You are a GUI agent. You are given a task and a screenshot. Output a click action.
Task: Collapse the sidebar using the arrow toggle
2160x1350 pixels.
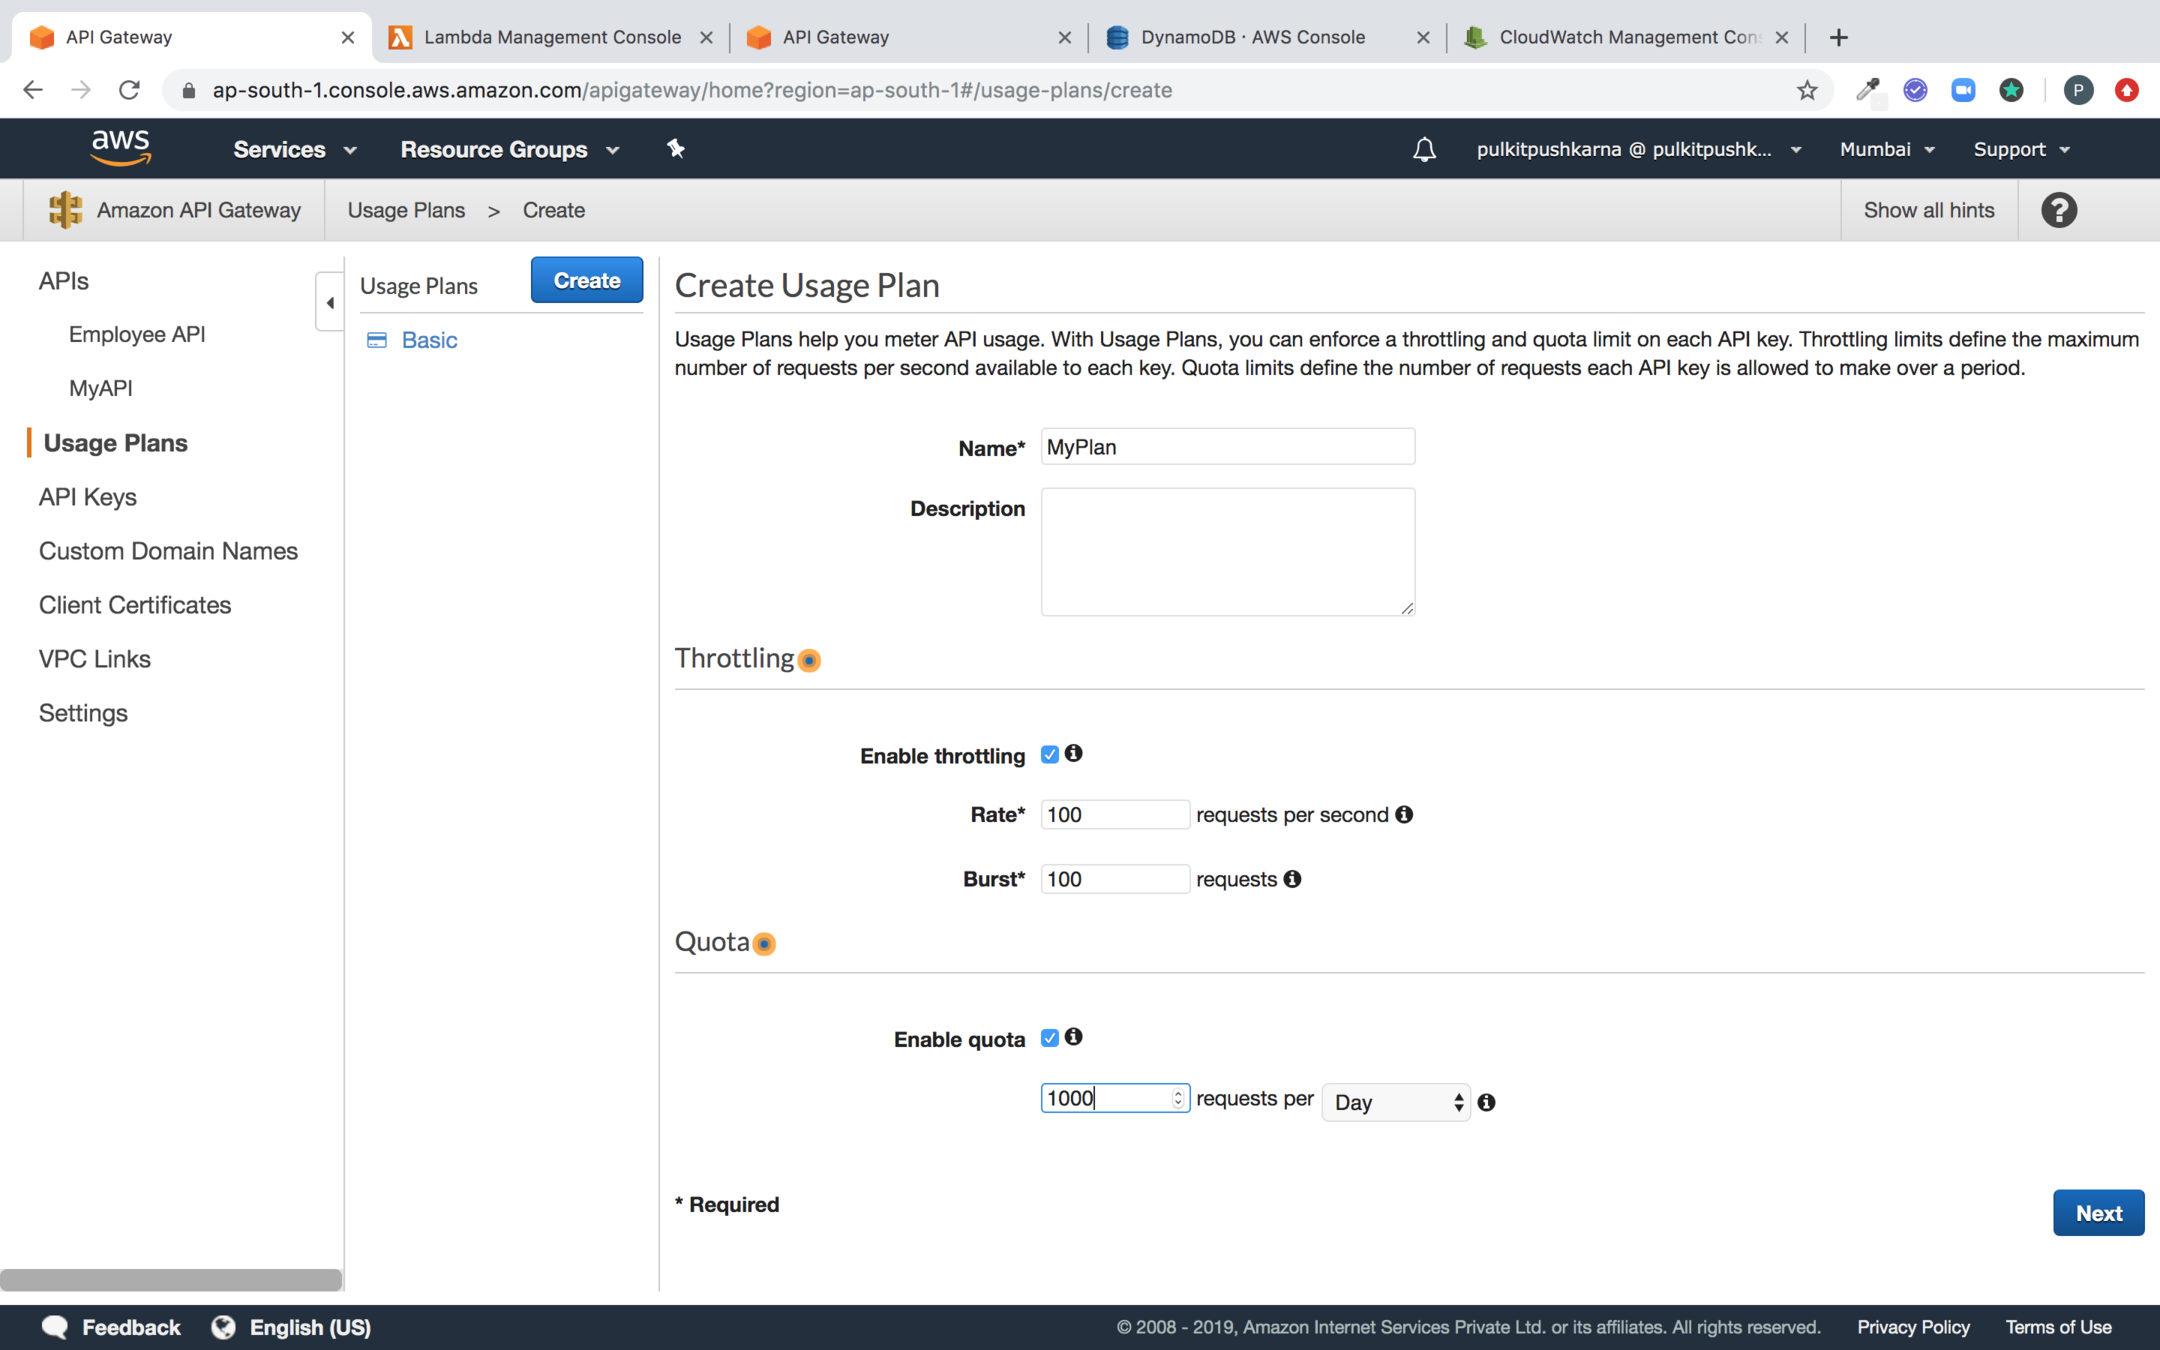[x=329, y=302]
